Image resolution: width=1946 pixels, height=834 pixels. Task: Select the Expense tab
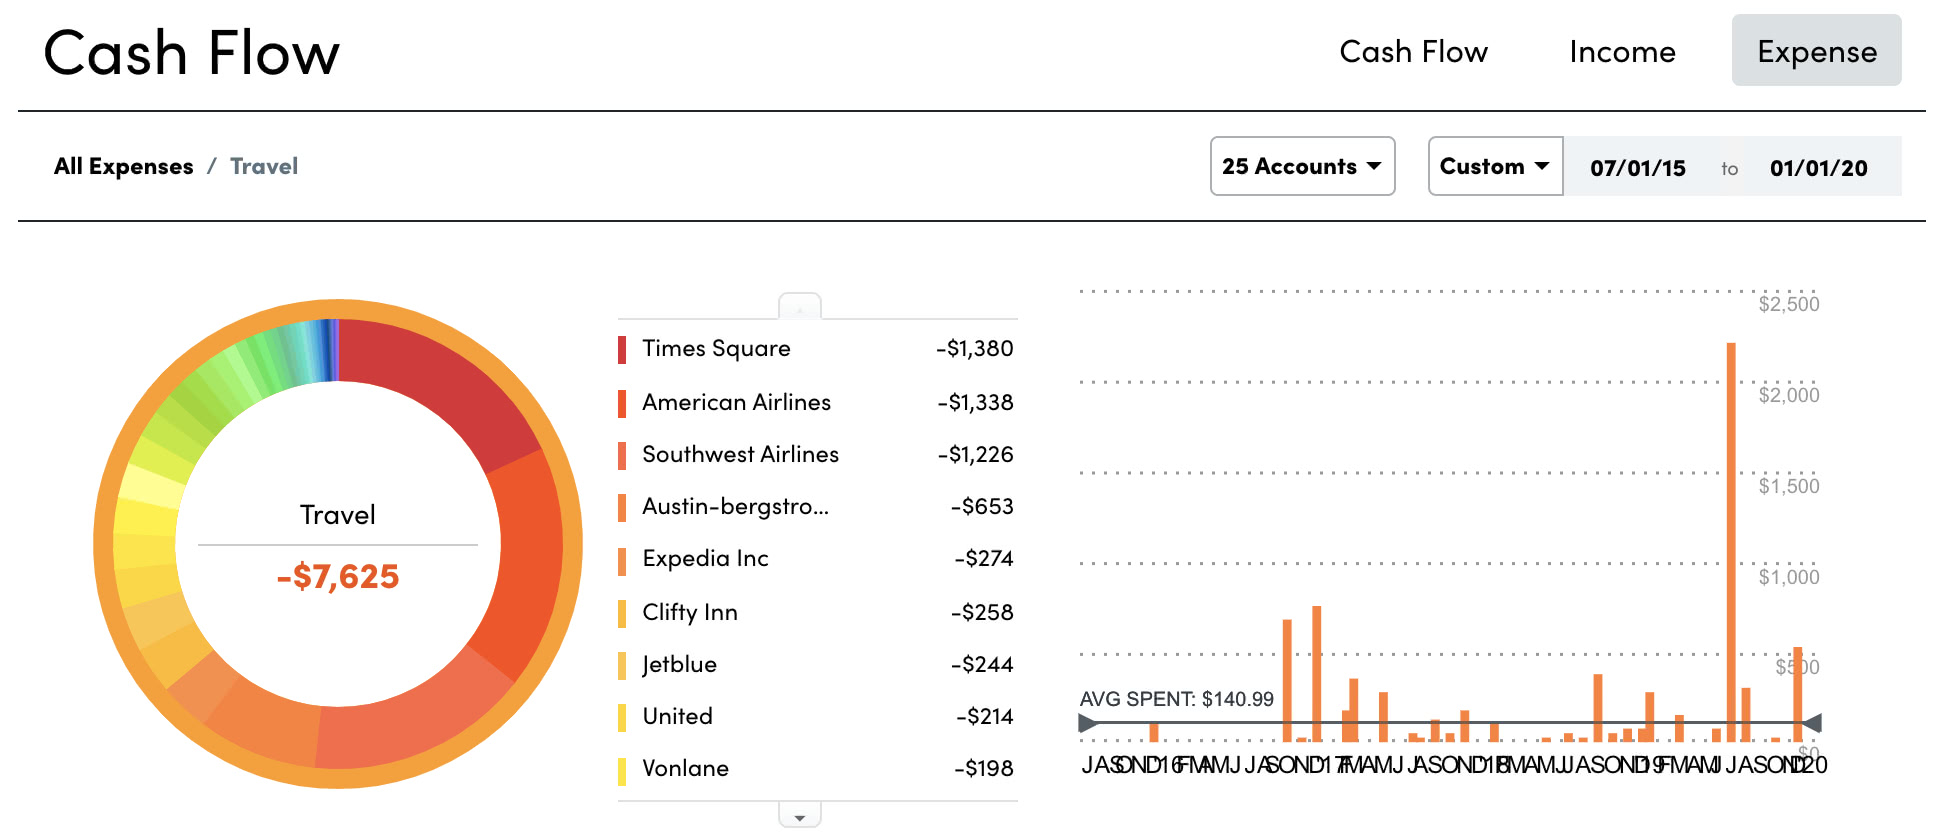tap(1816, 50)
